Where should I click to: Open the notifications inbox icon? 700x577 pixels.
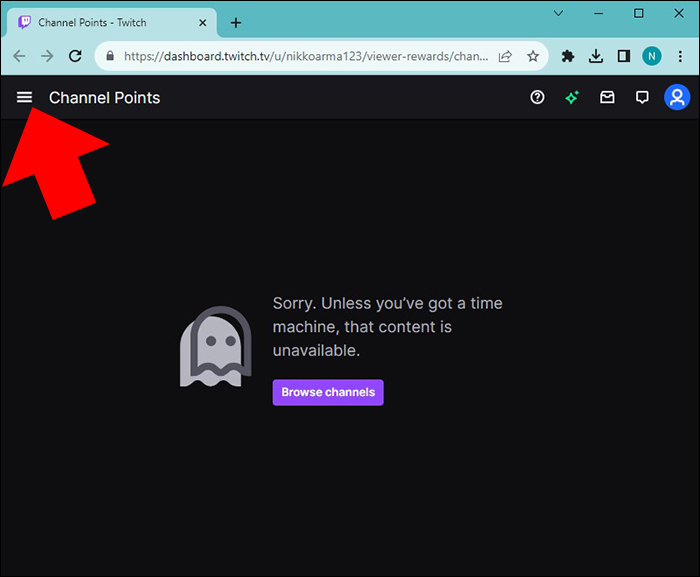point(607,97)
